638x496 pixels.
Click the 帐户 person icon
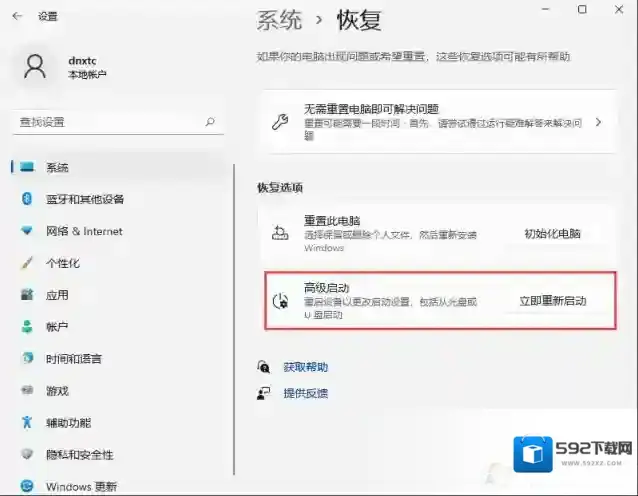click(28, 327)
